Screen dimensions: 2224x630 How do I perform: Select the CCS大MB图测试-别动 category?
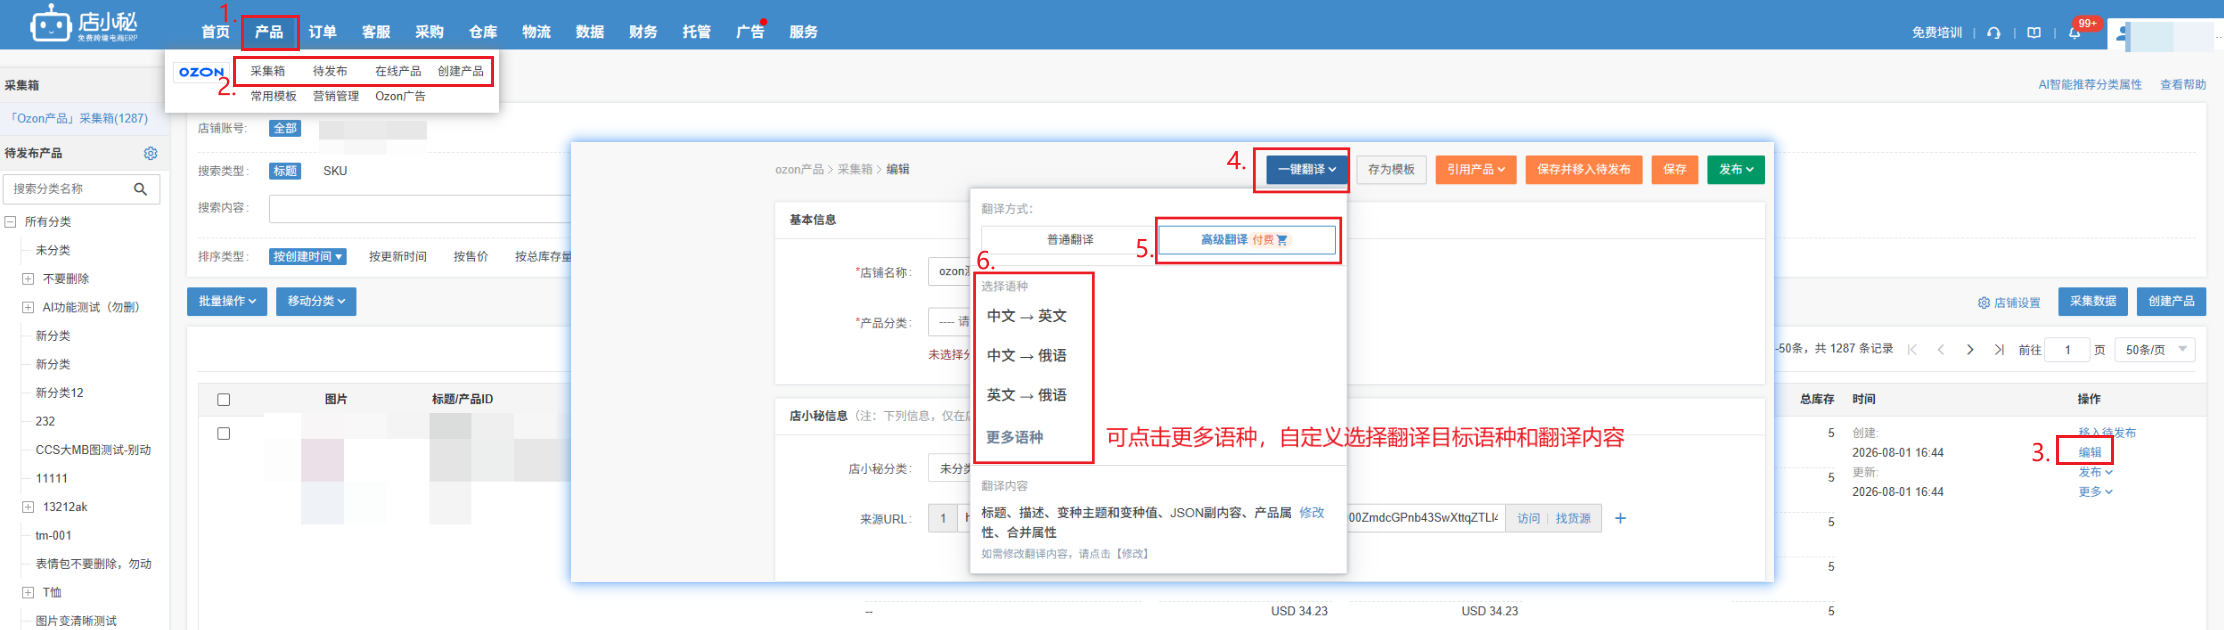coord(93,450)
